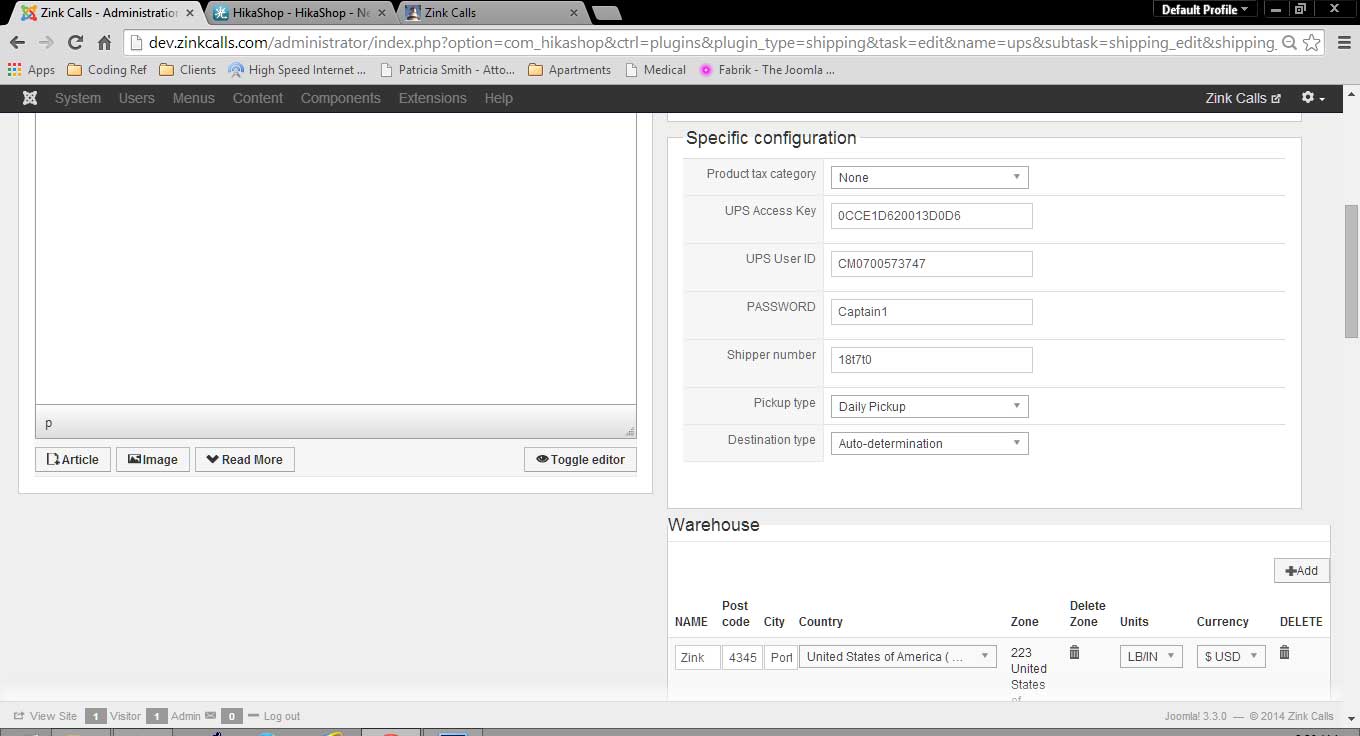Screen dimensions: 1360x736
Task: Open the Currency $ USD dropdown
Action: click(x=1231, y=656)
